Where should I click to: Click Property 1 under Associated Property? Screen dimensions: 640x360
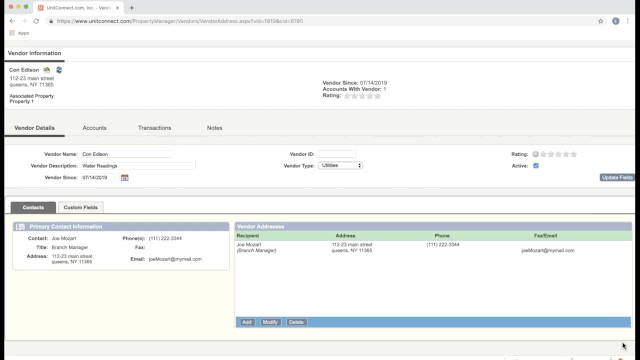[x=22, y=101]
